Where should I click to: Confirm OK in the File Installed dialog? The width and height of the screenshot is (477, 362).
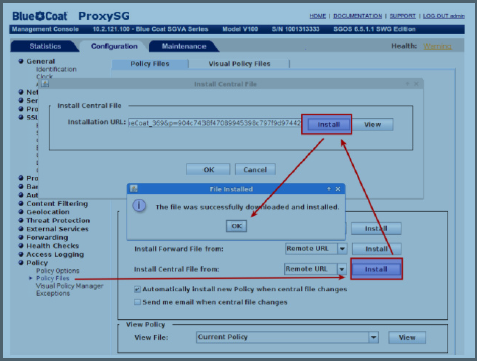click(x=237, y=226)
